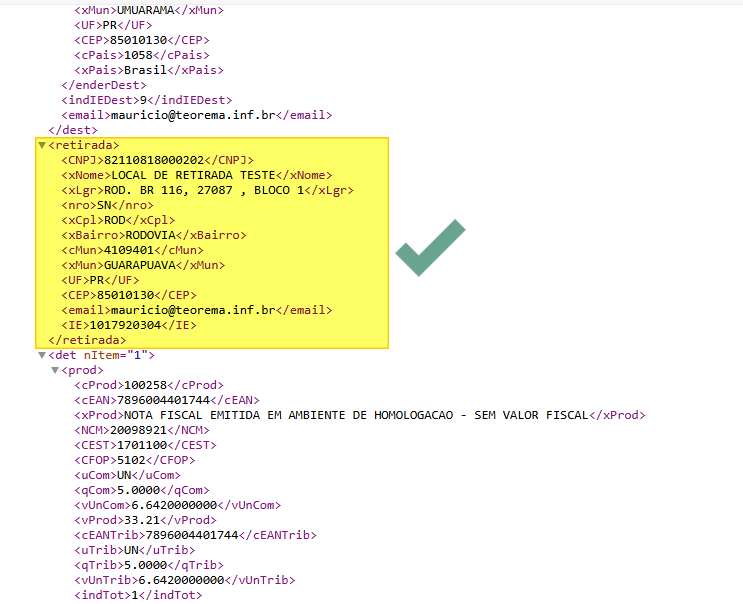Select the xMun GUARAPUAVA line

(x=143, y=265)
